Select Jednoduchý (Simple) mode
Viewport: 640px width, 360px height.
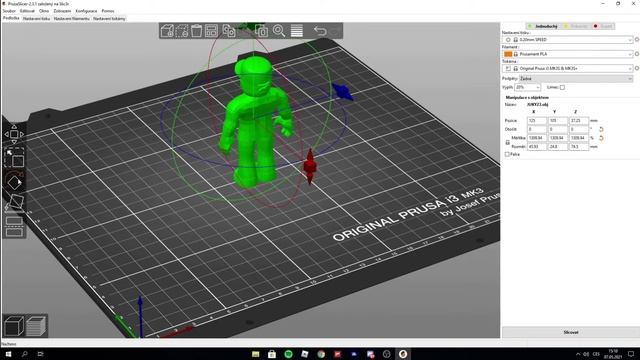(542, 26)
